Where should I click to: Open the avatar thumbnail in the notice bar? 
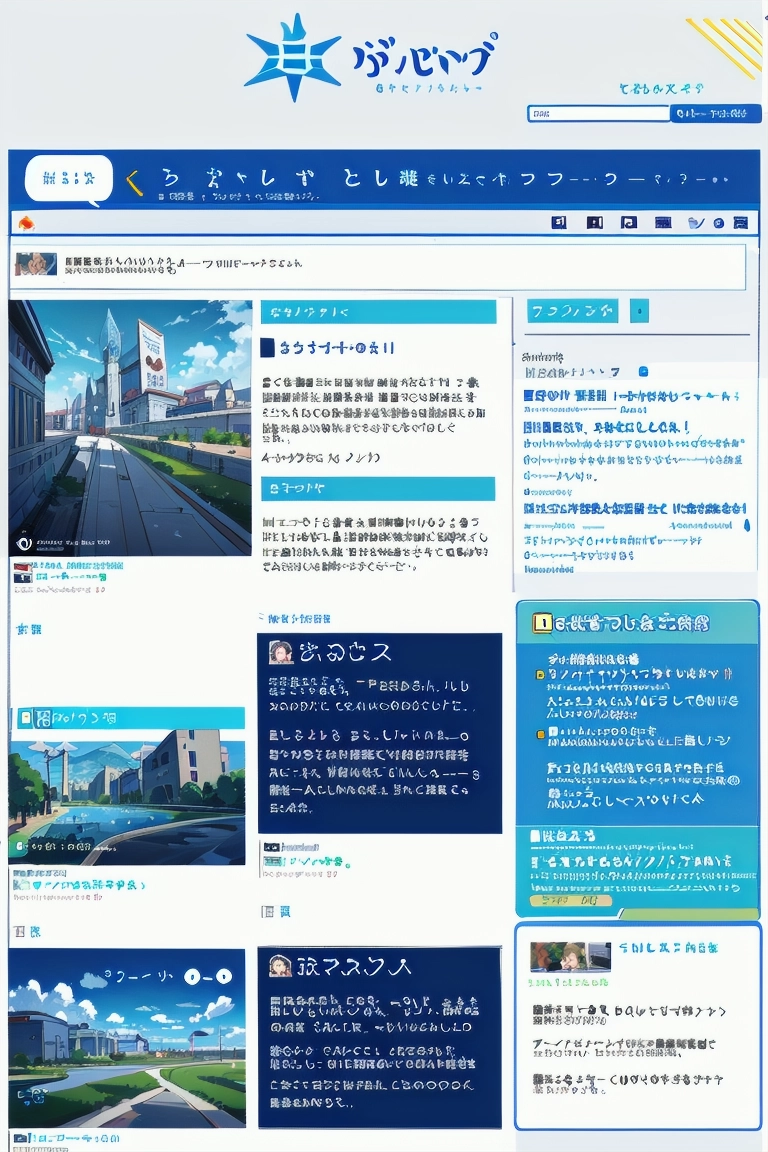point(35,264)
